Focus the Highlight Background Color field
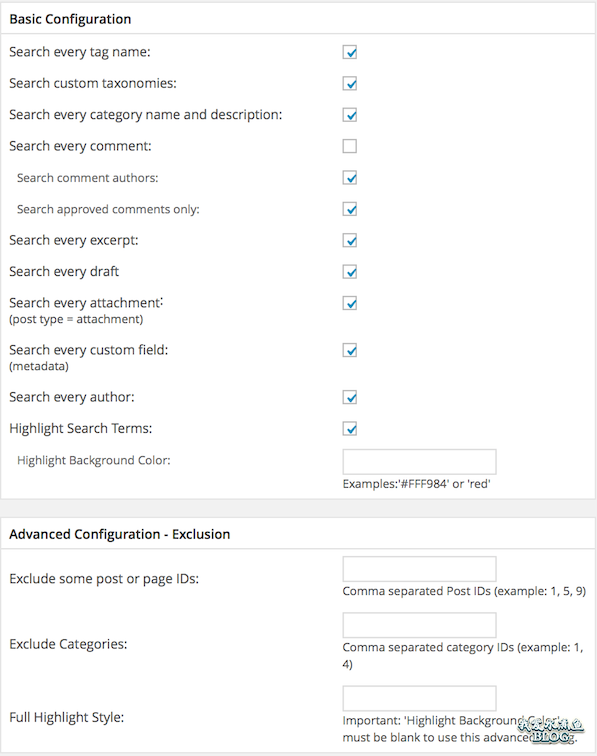The height and width of the screenshot is (756, 597). pyautogui.click(x=419, y=462)
